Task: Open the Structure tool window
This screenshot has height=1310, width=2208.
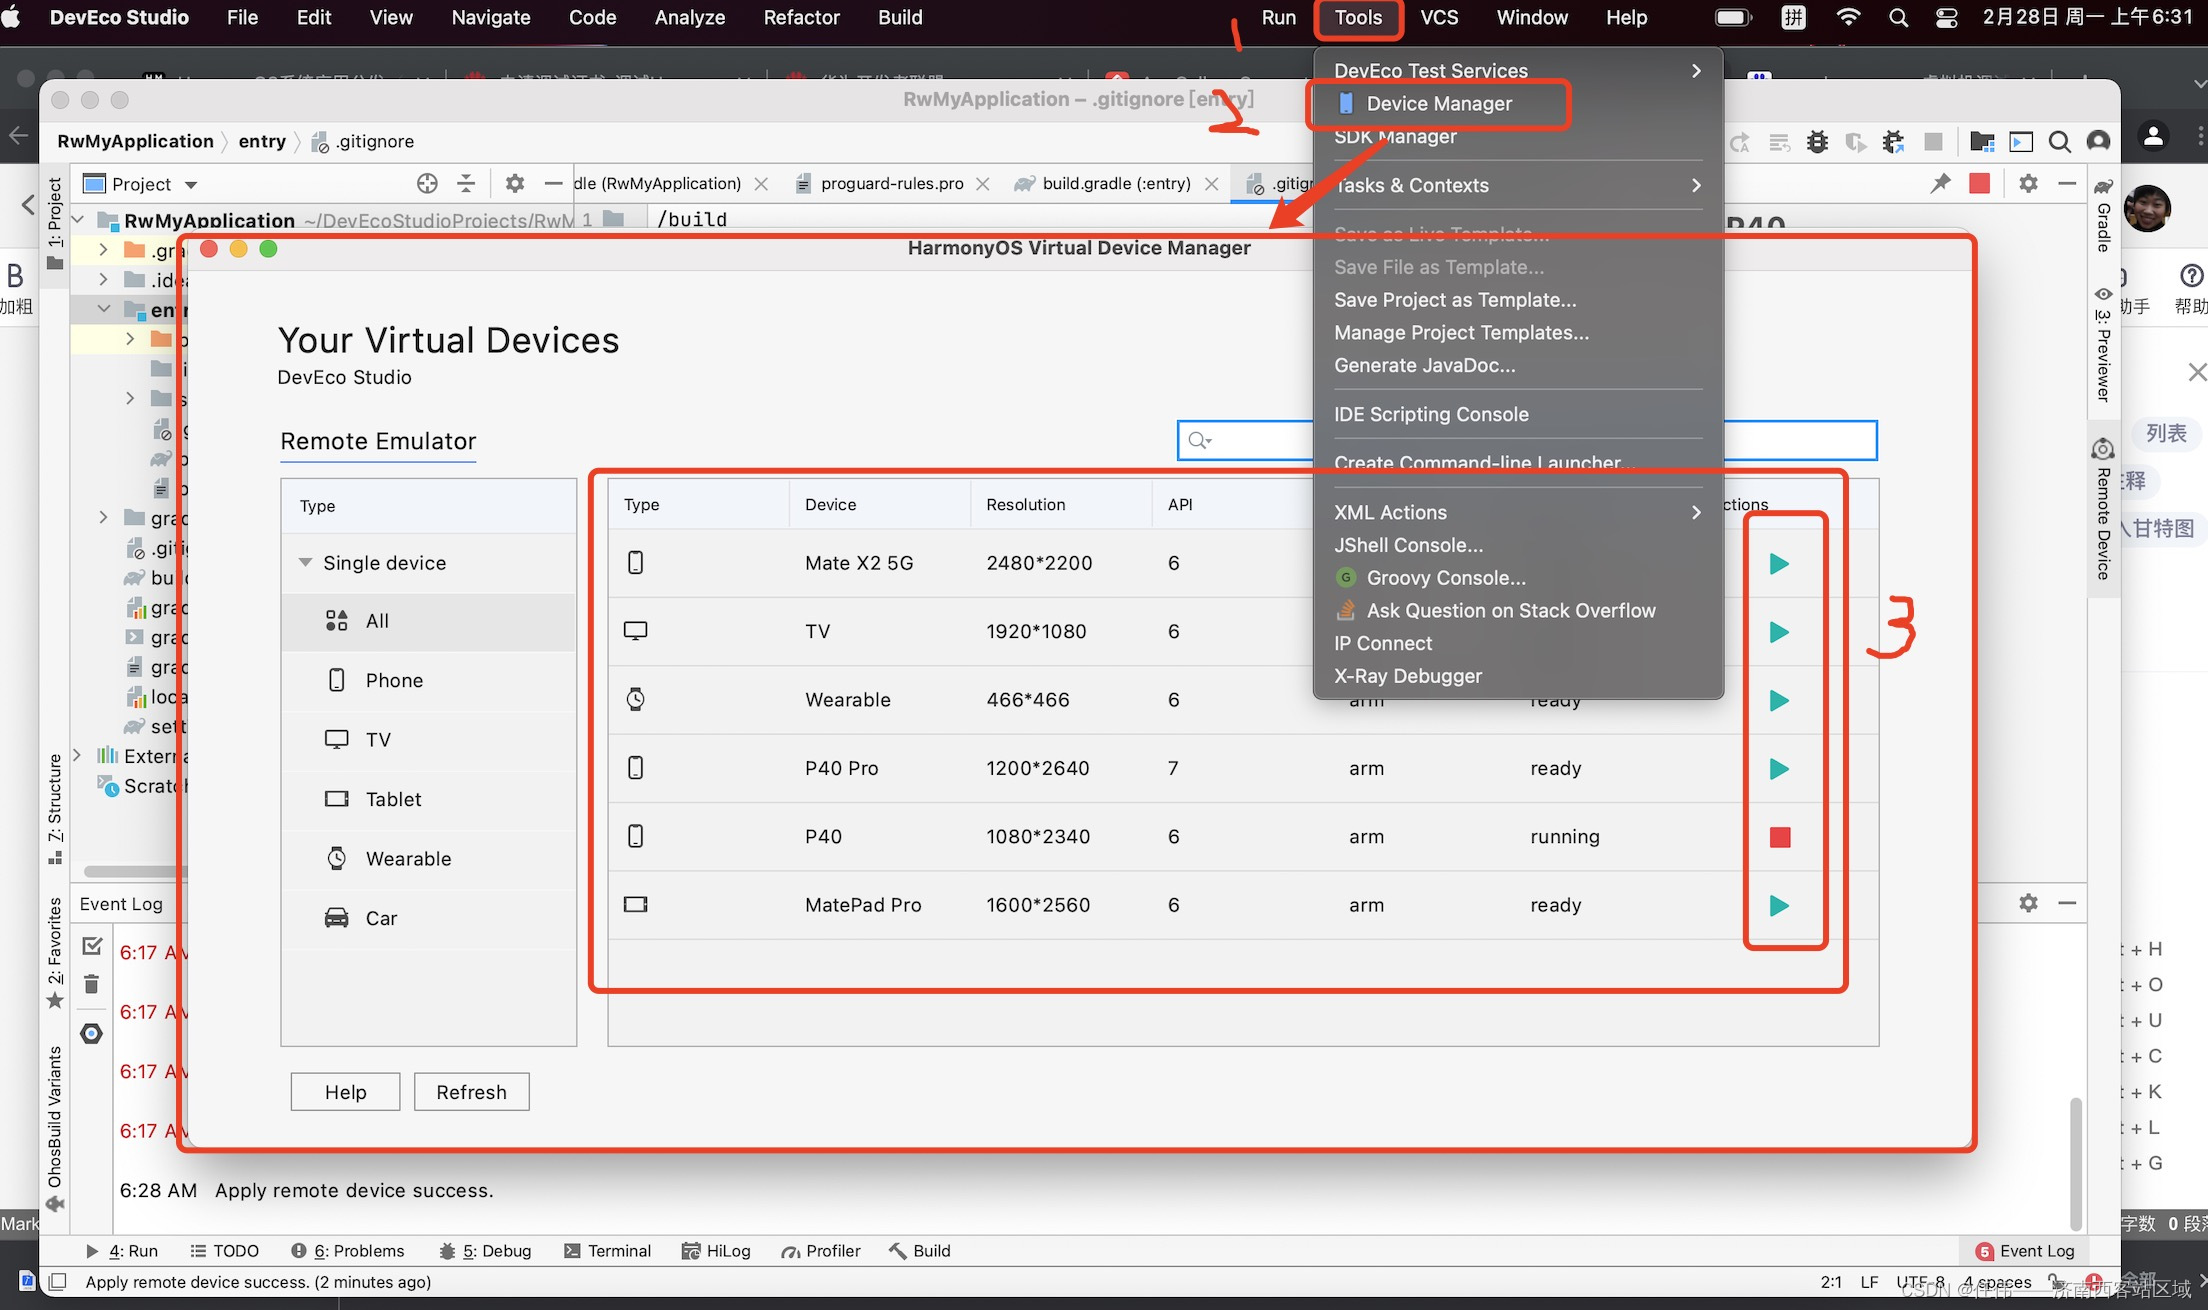Action: (56, 808)
